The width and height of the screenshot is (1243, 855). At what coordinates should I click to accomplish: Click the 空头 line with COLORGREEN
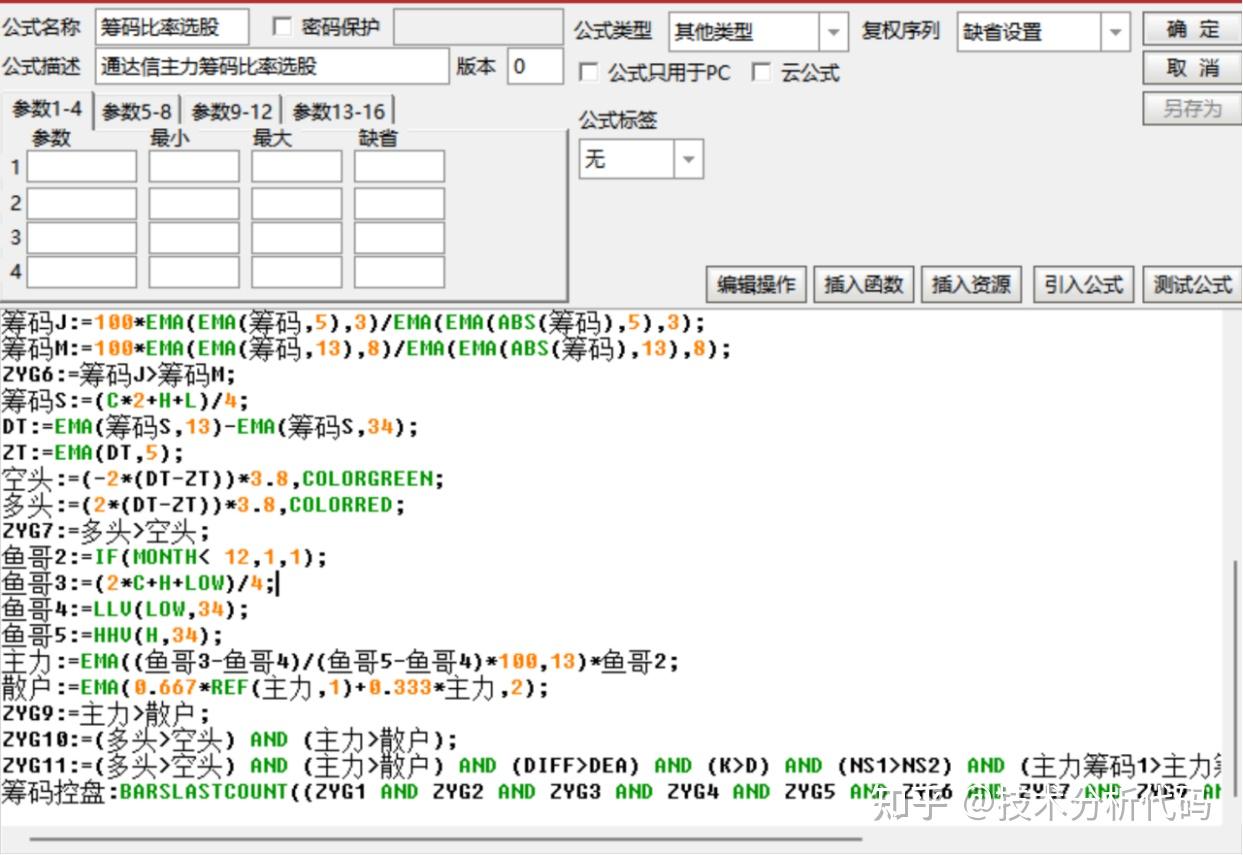[x=222, y=479]
